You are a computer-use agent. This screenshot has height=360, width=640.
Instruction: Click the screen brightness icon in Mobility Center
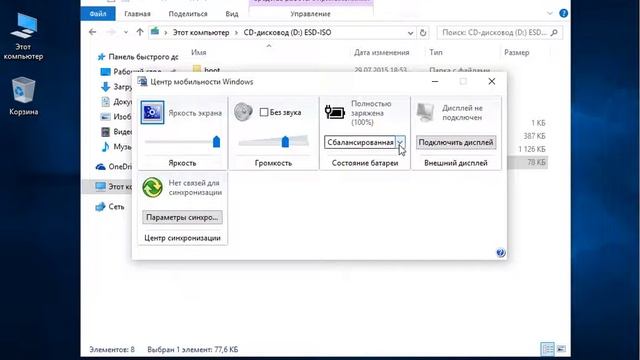[152, 112]
